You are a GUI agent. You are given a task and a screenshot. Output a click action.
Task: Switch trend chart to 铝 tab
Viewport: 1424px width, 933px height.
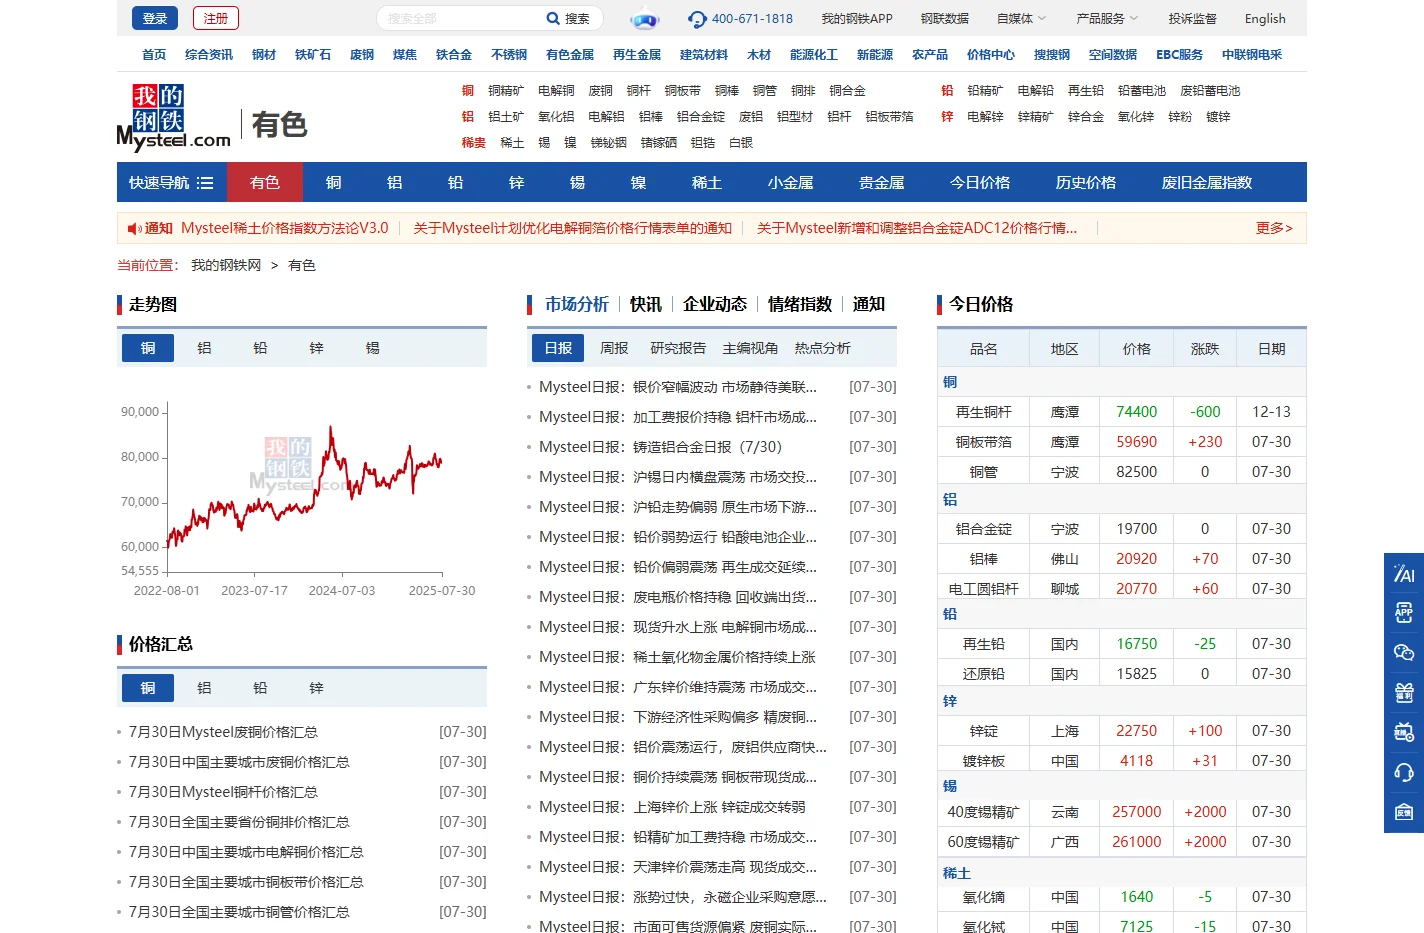point(204,347)
